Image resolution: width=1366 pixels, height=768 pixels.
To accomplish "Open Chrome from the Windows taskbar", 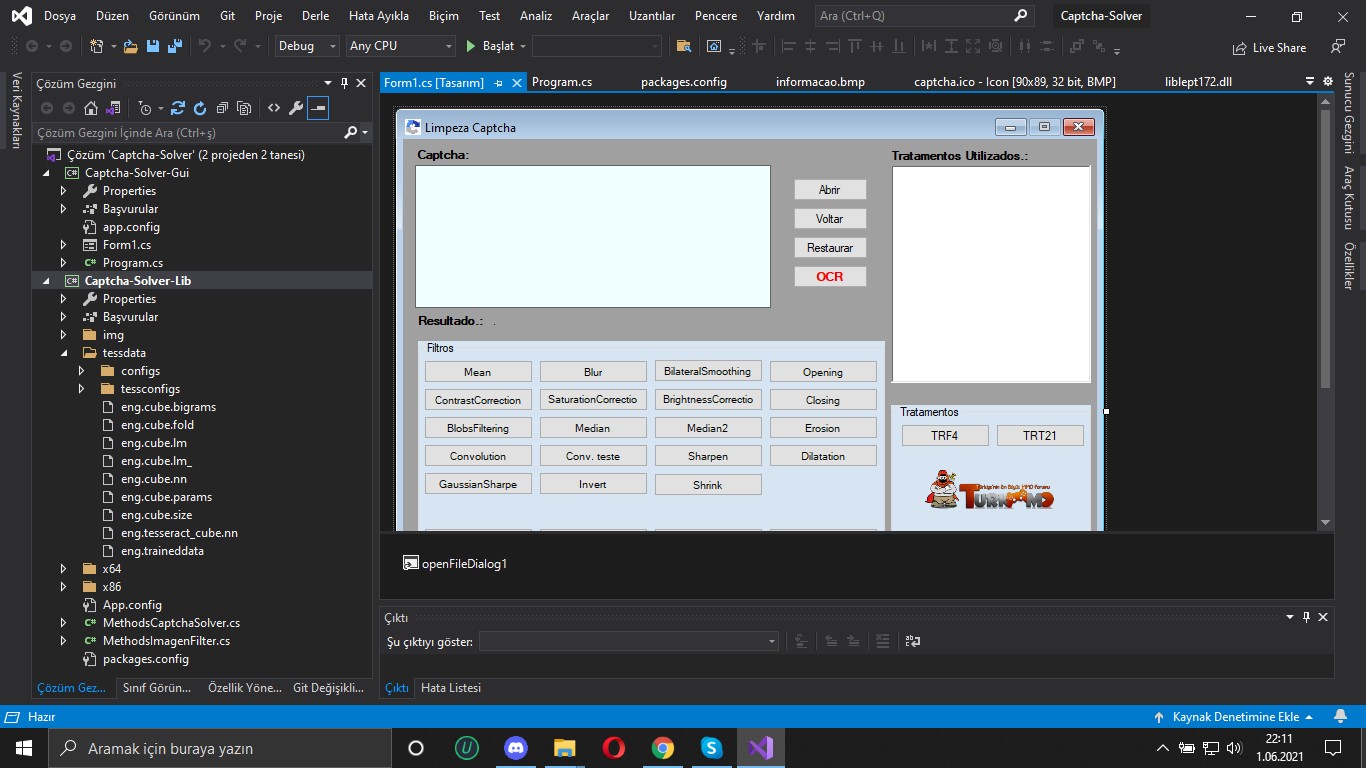I will pyautogui.click(x=663, y=748).
